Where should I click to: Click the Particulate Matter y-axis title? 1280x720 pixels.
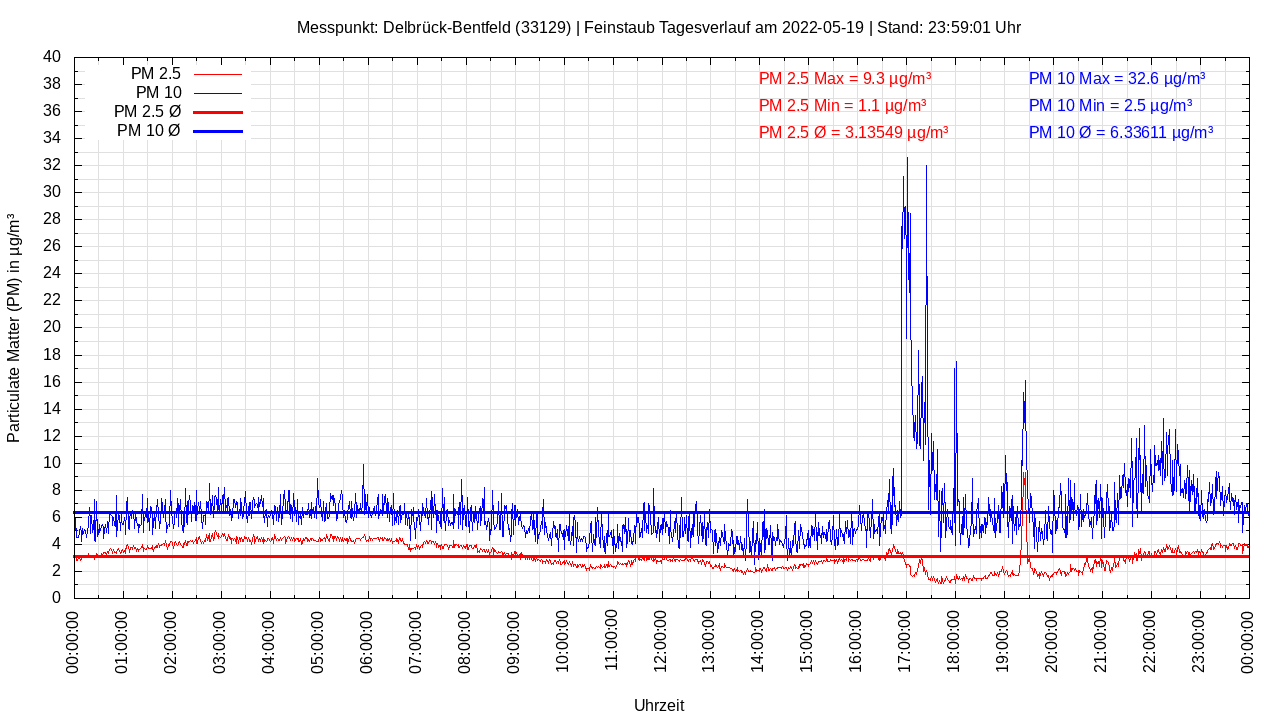[14, 328]
